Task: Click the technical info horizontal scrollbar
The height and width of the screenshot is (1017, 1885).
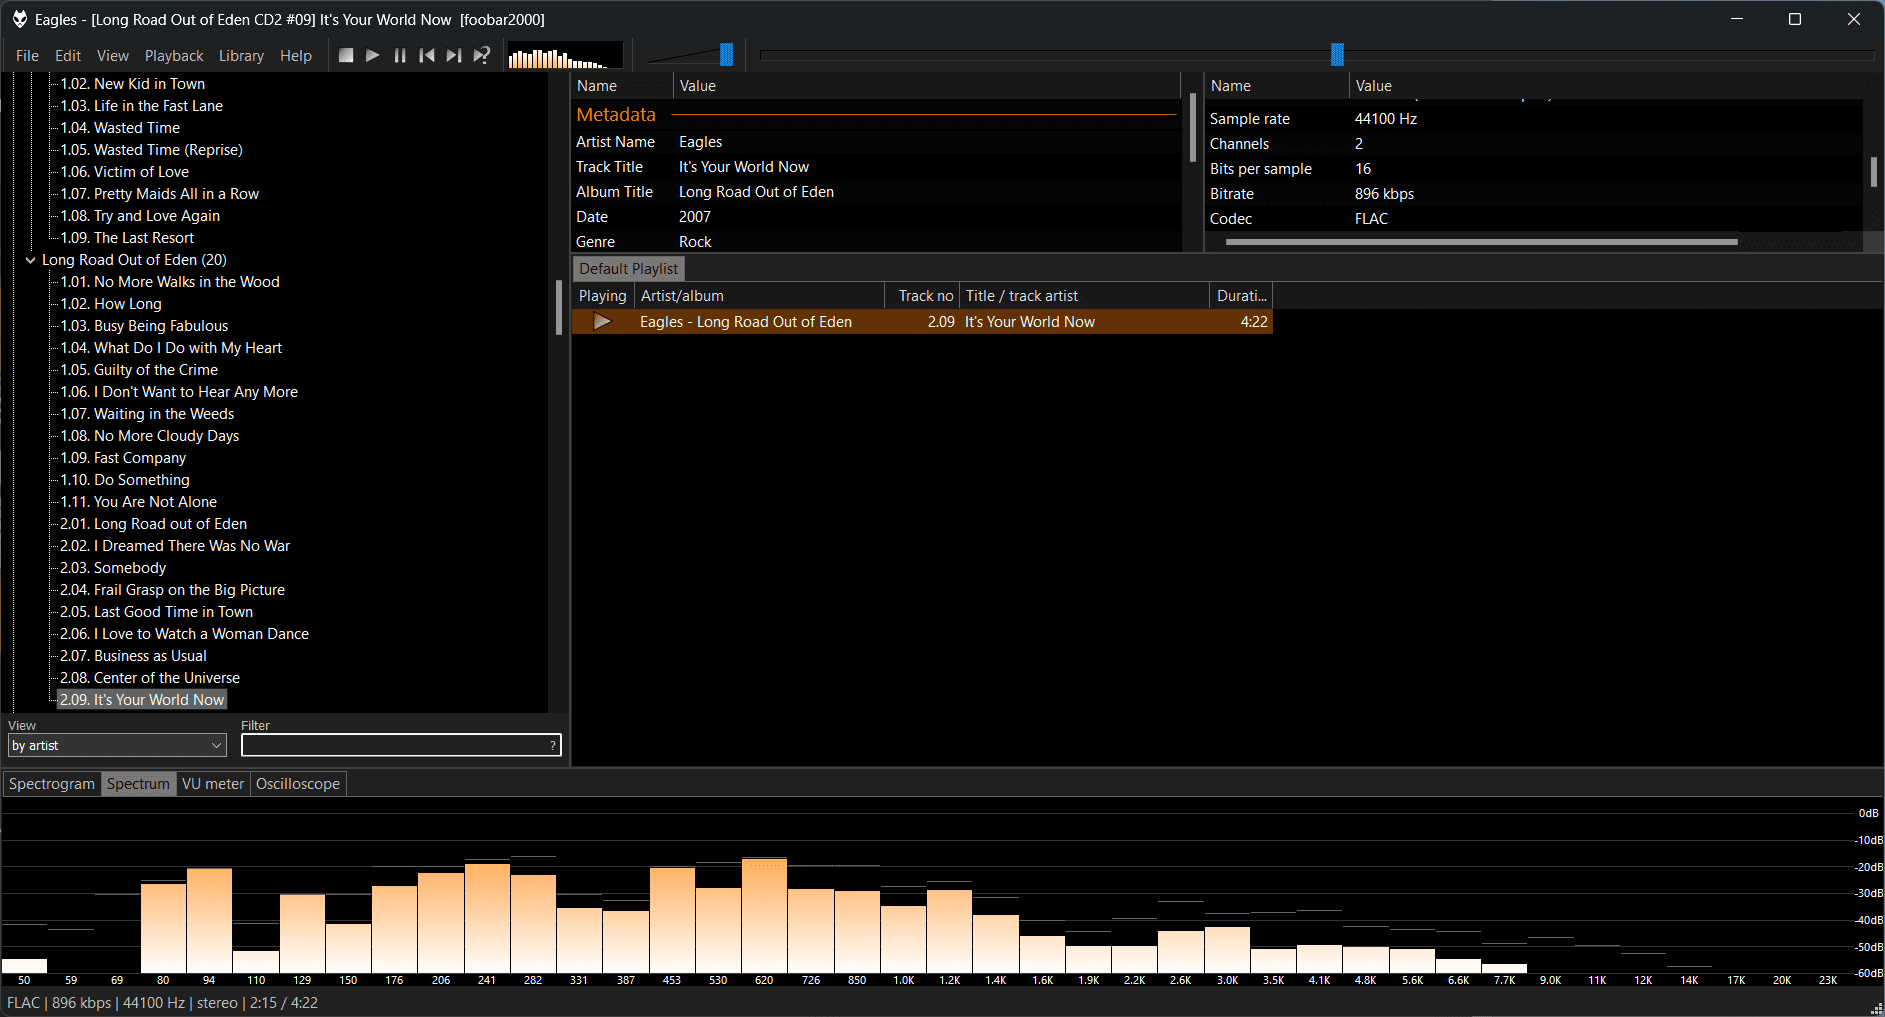Action: 1482,242
